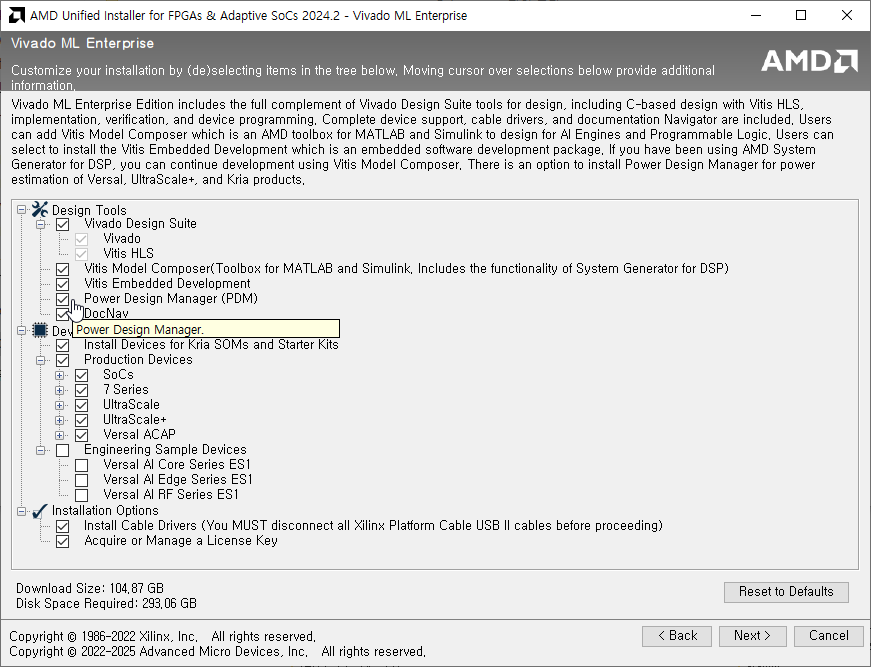871x667 pixels.
Task: Collapse the Design Tools tree node
Action: (x=21, y=210)
